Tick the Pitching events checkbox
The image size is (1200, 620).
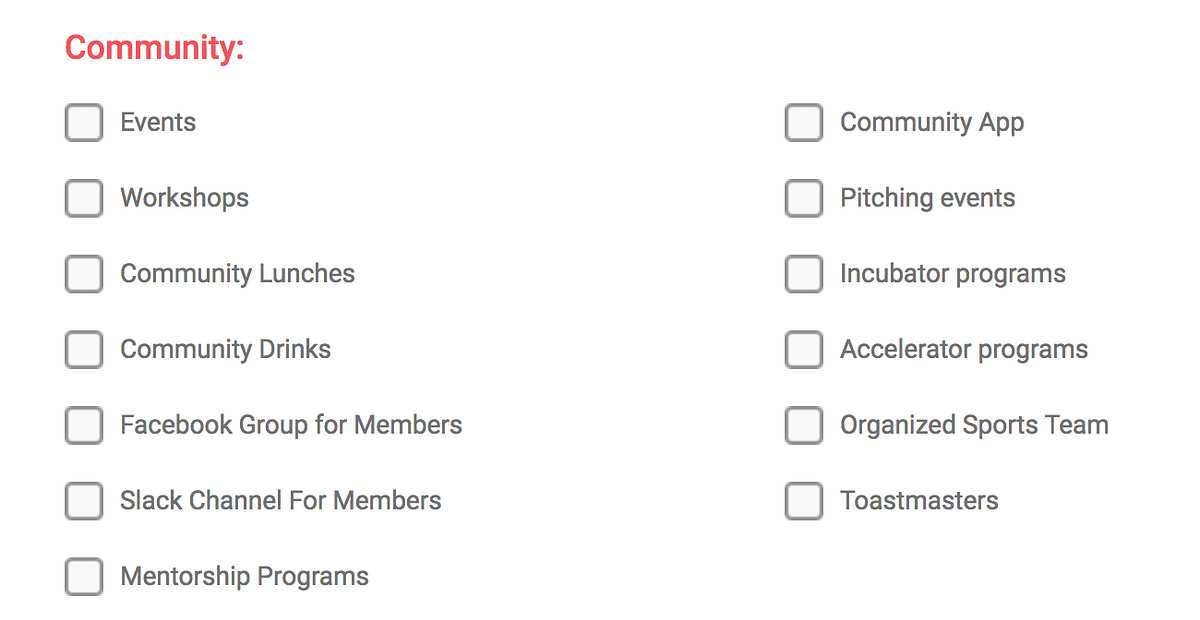(x=804, y=198)
